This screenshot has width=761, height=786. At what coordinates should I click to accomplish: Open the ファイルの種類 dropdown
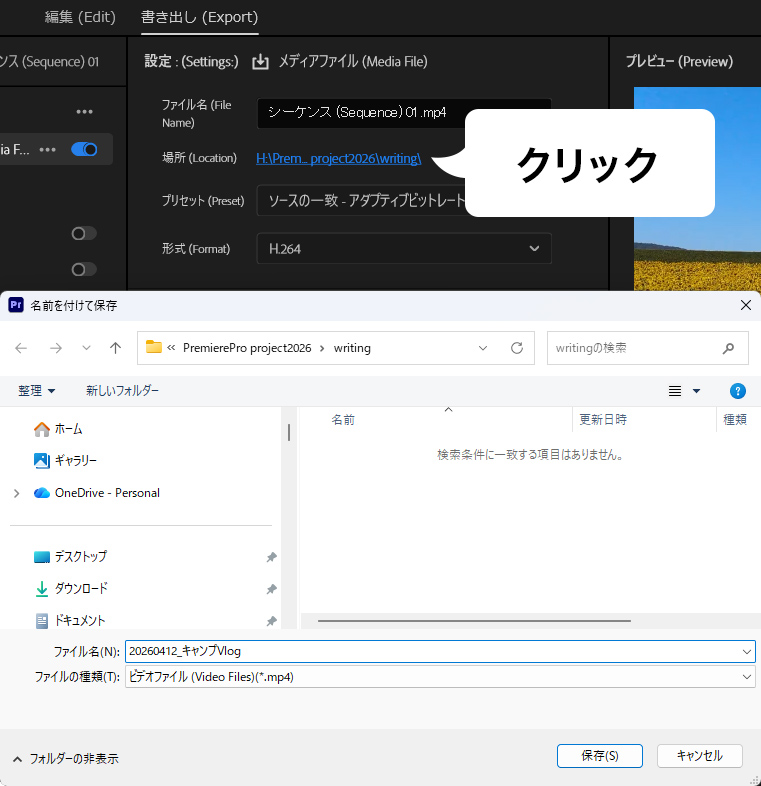tap(440, 677)
